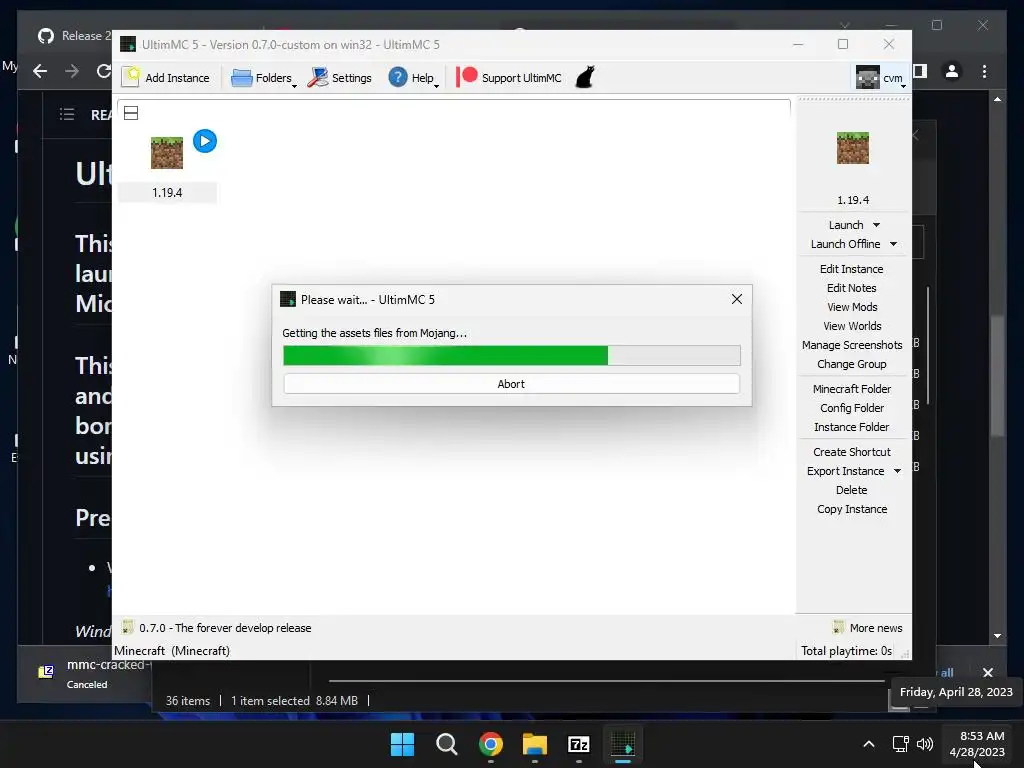The image size is (1024, 768).
Task: Open the 0.7.0 forever develop release news
Action: (x=225, y=628)
